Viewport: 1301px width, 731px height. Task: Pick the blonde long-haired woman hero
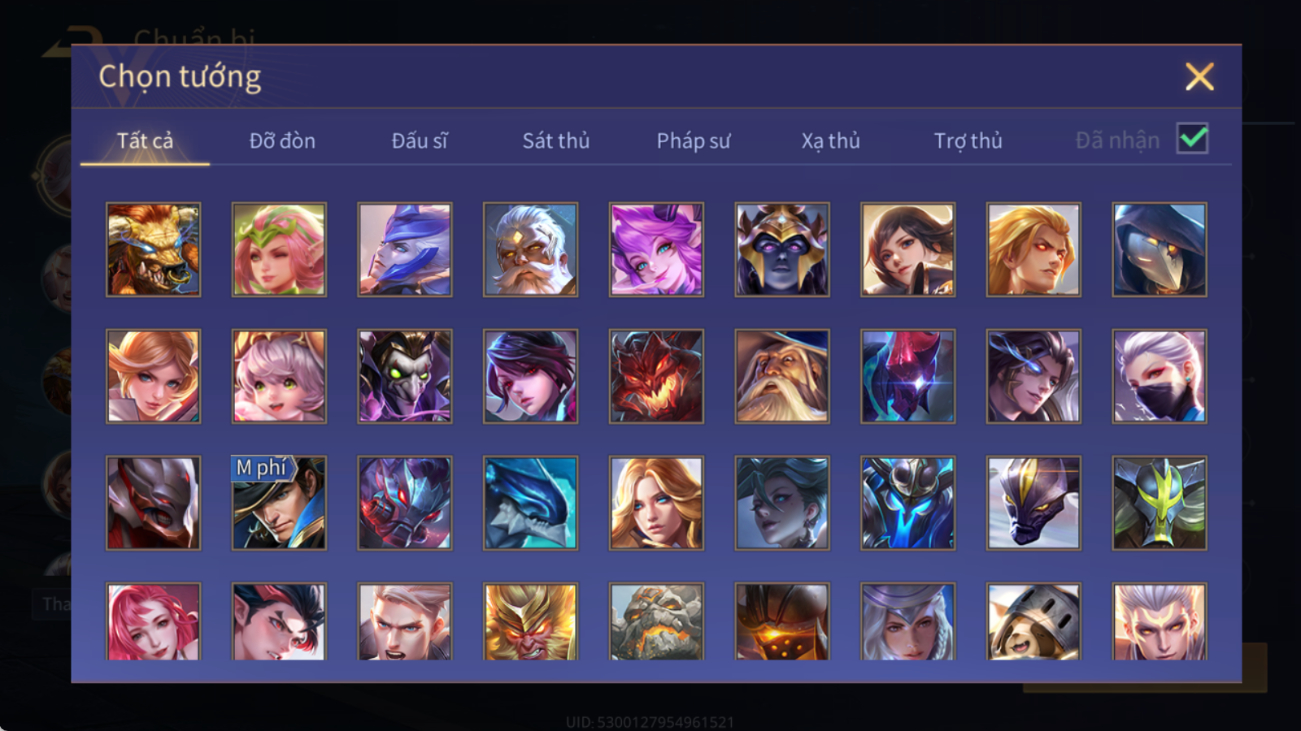pos(656,503)
